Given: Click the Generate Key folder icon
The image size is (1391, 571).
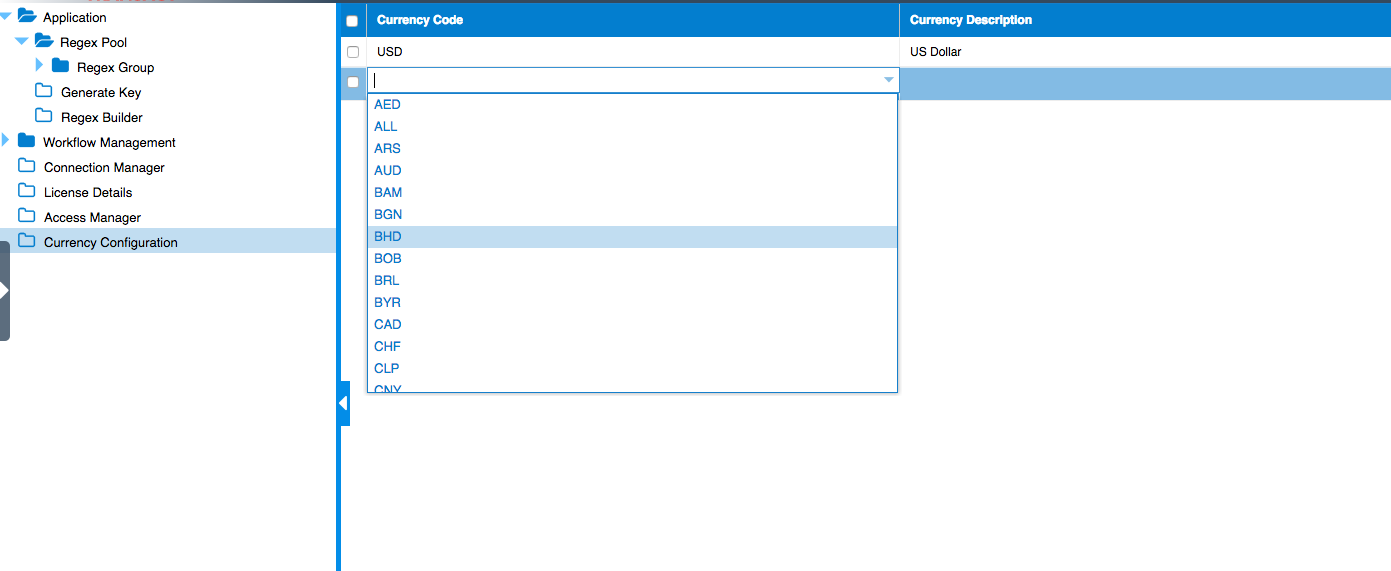Looking at the screenshot, I should (x=44, y=91).
